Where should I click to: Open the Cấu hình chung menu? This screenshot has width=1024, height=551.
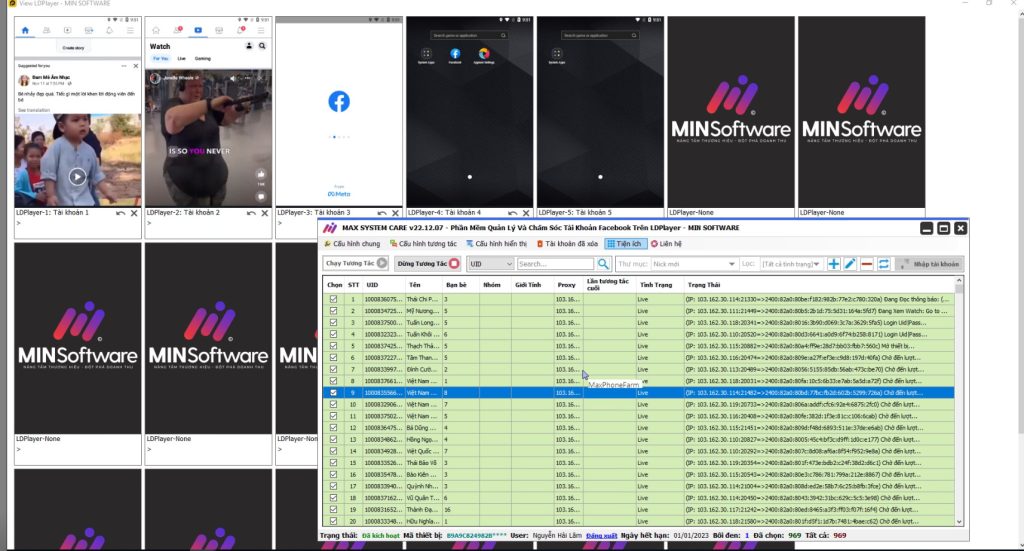pyautogui.click(x=350, y=244)
